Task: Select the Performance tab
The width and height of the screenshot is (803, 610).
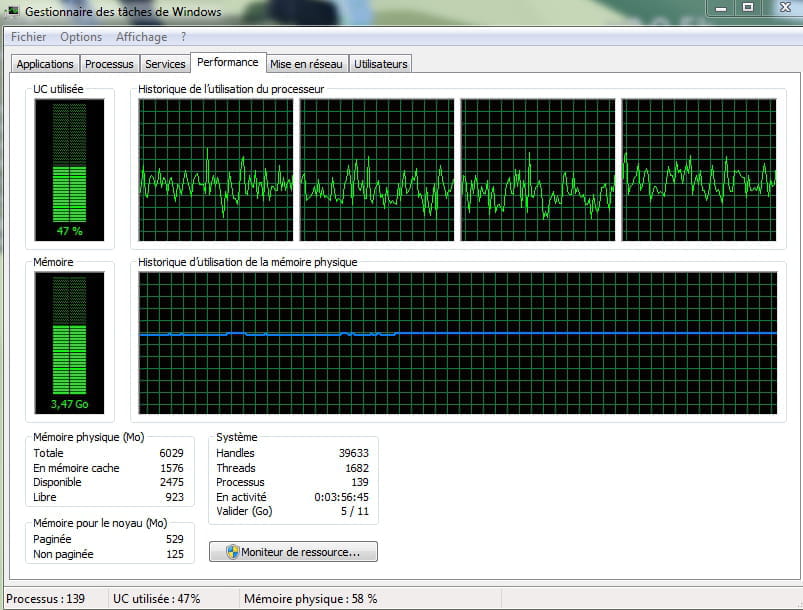Action: point(228,62)
